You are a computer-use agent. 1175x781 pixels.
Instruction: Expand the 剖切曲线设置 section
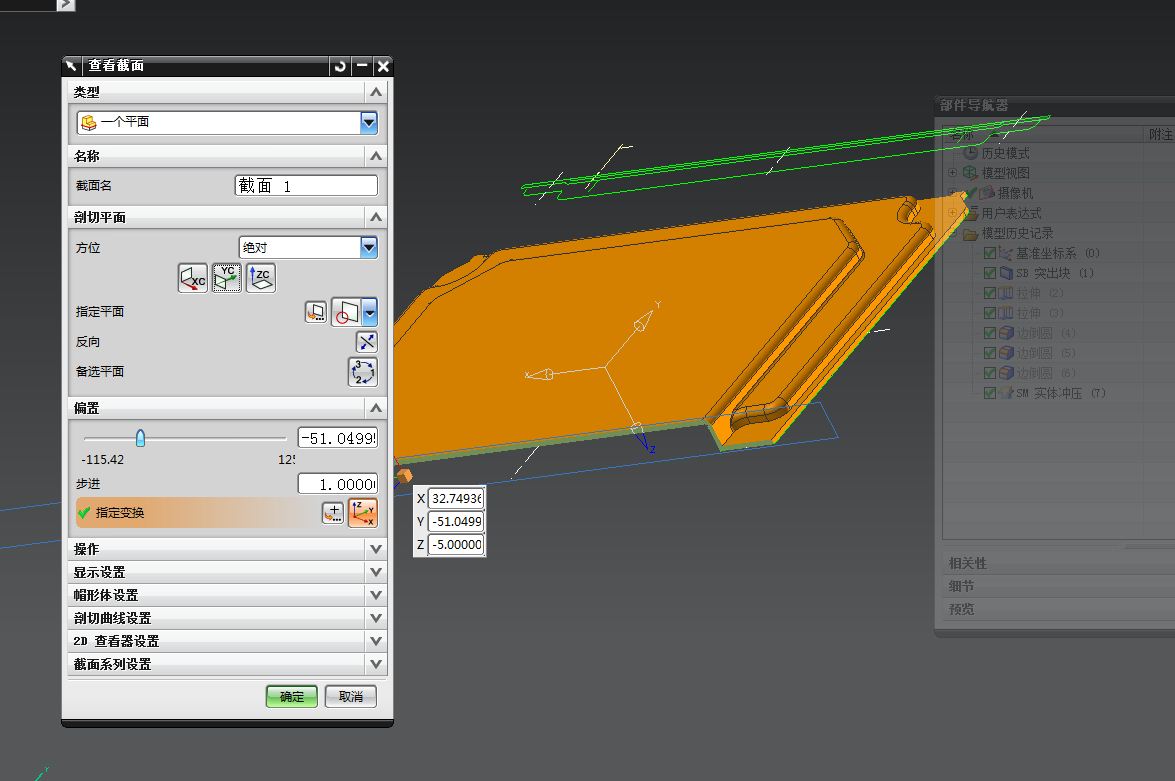(376, 618)
